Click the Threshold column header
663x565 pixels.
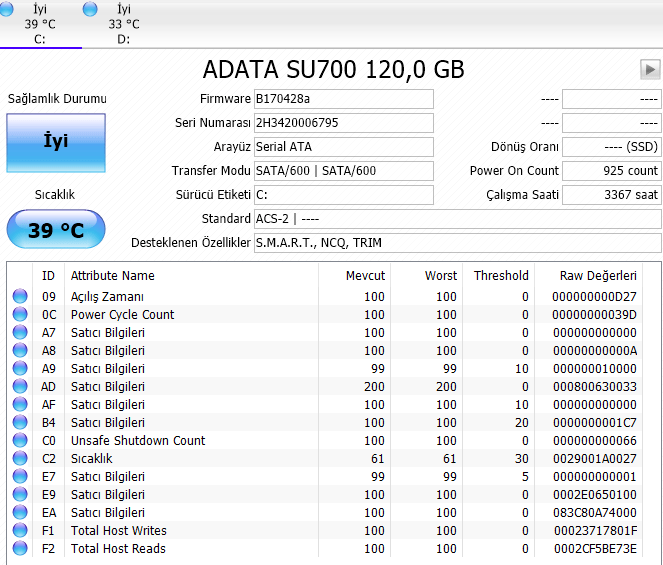click(x=501, y=275)
